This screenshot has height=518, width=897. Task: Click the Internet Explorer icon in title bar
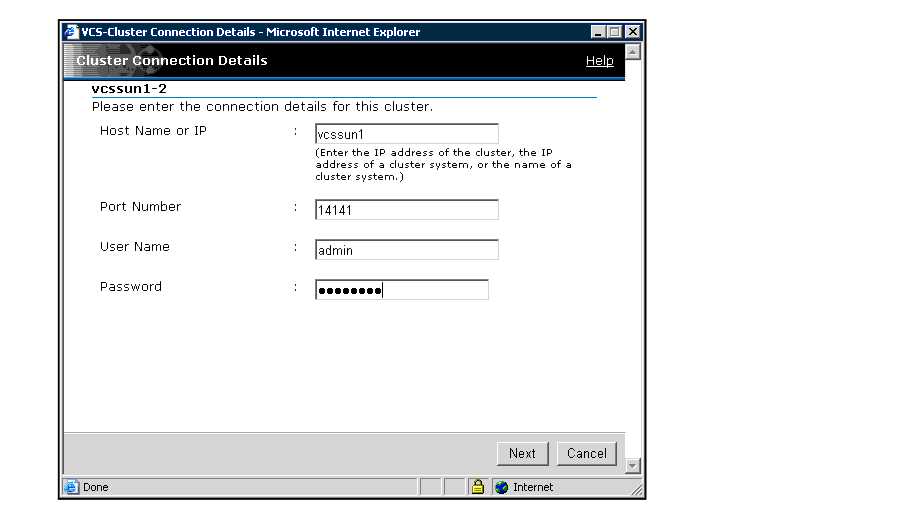click(70, 32)
